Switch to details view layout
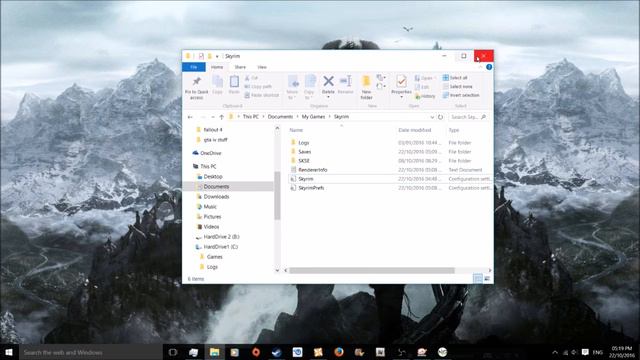 pyautogui.click(x=478, y=279)
